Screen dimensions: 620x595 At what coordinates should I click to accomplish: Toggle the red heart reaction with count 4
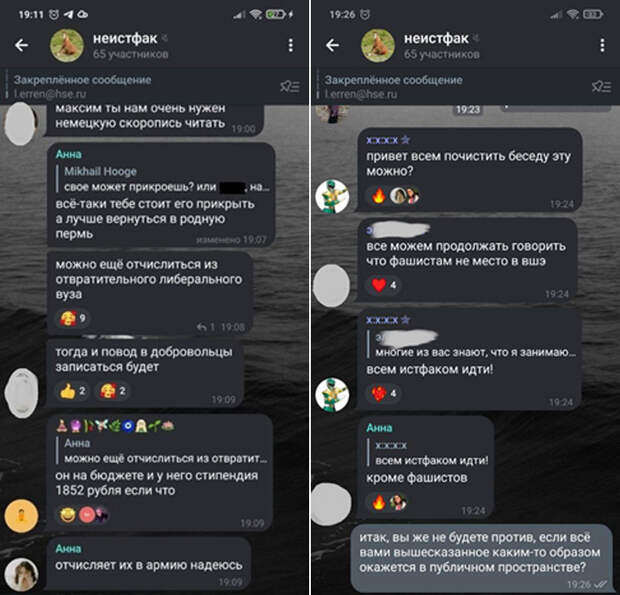pos(384,285)
